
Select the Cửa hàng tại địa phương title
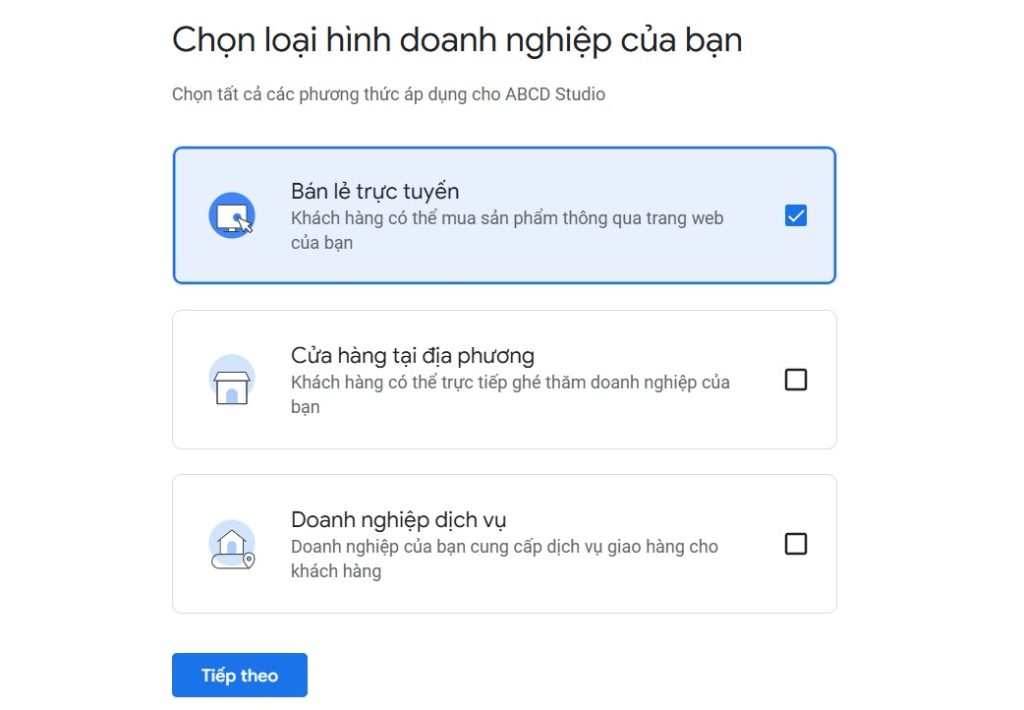point(413,355)
